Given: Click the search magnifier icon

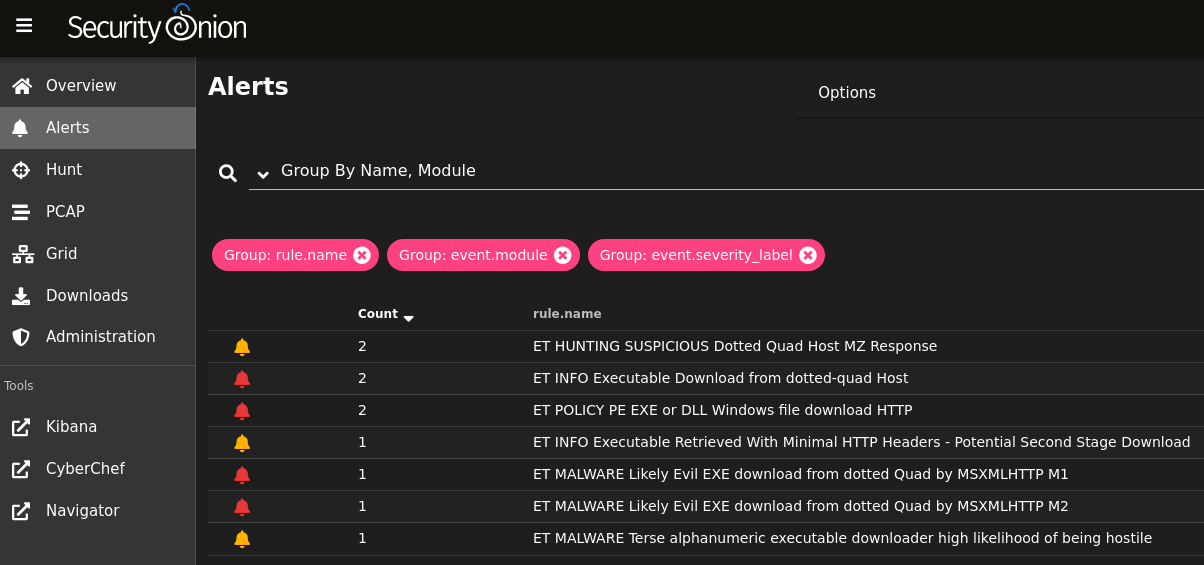Looking at the screenshot, I should (x=228, y=174).
